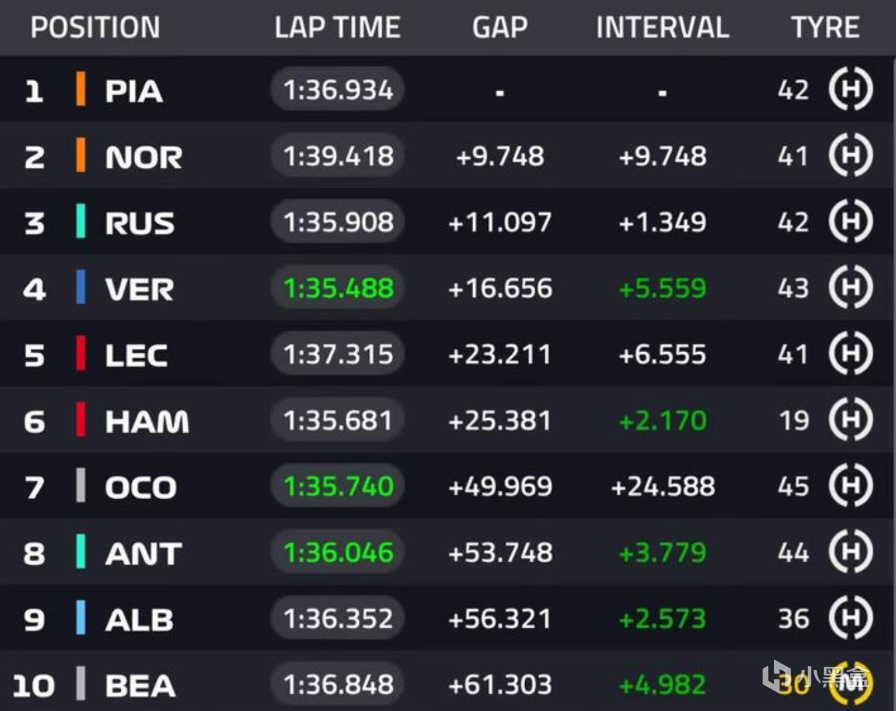Click the hard tyre icon for LEC
Image resolution: width=896 pixels, height=711 pixels.
(x=850, y=354)
